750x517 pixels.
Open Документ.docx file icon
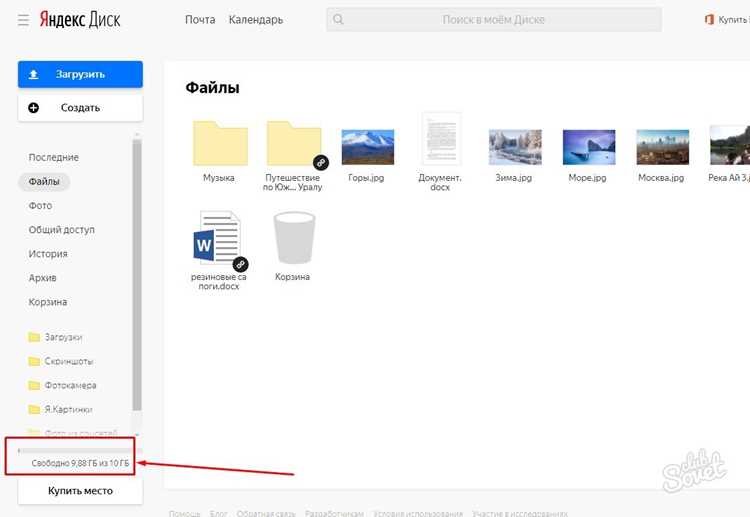point(441,139)
